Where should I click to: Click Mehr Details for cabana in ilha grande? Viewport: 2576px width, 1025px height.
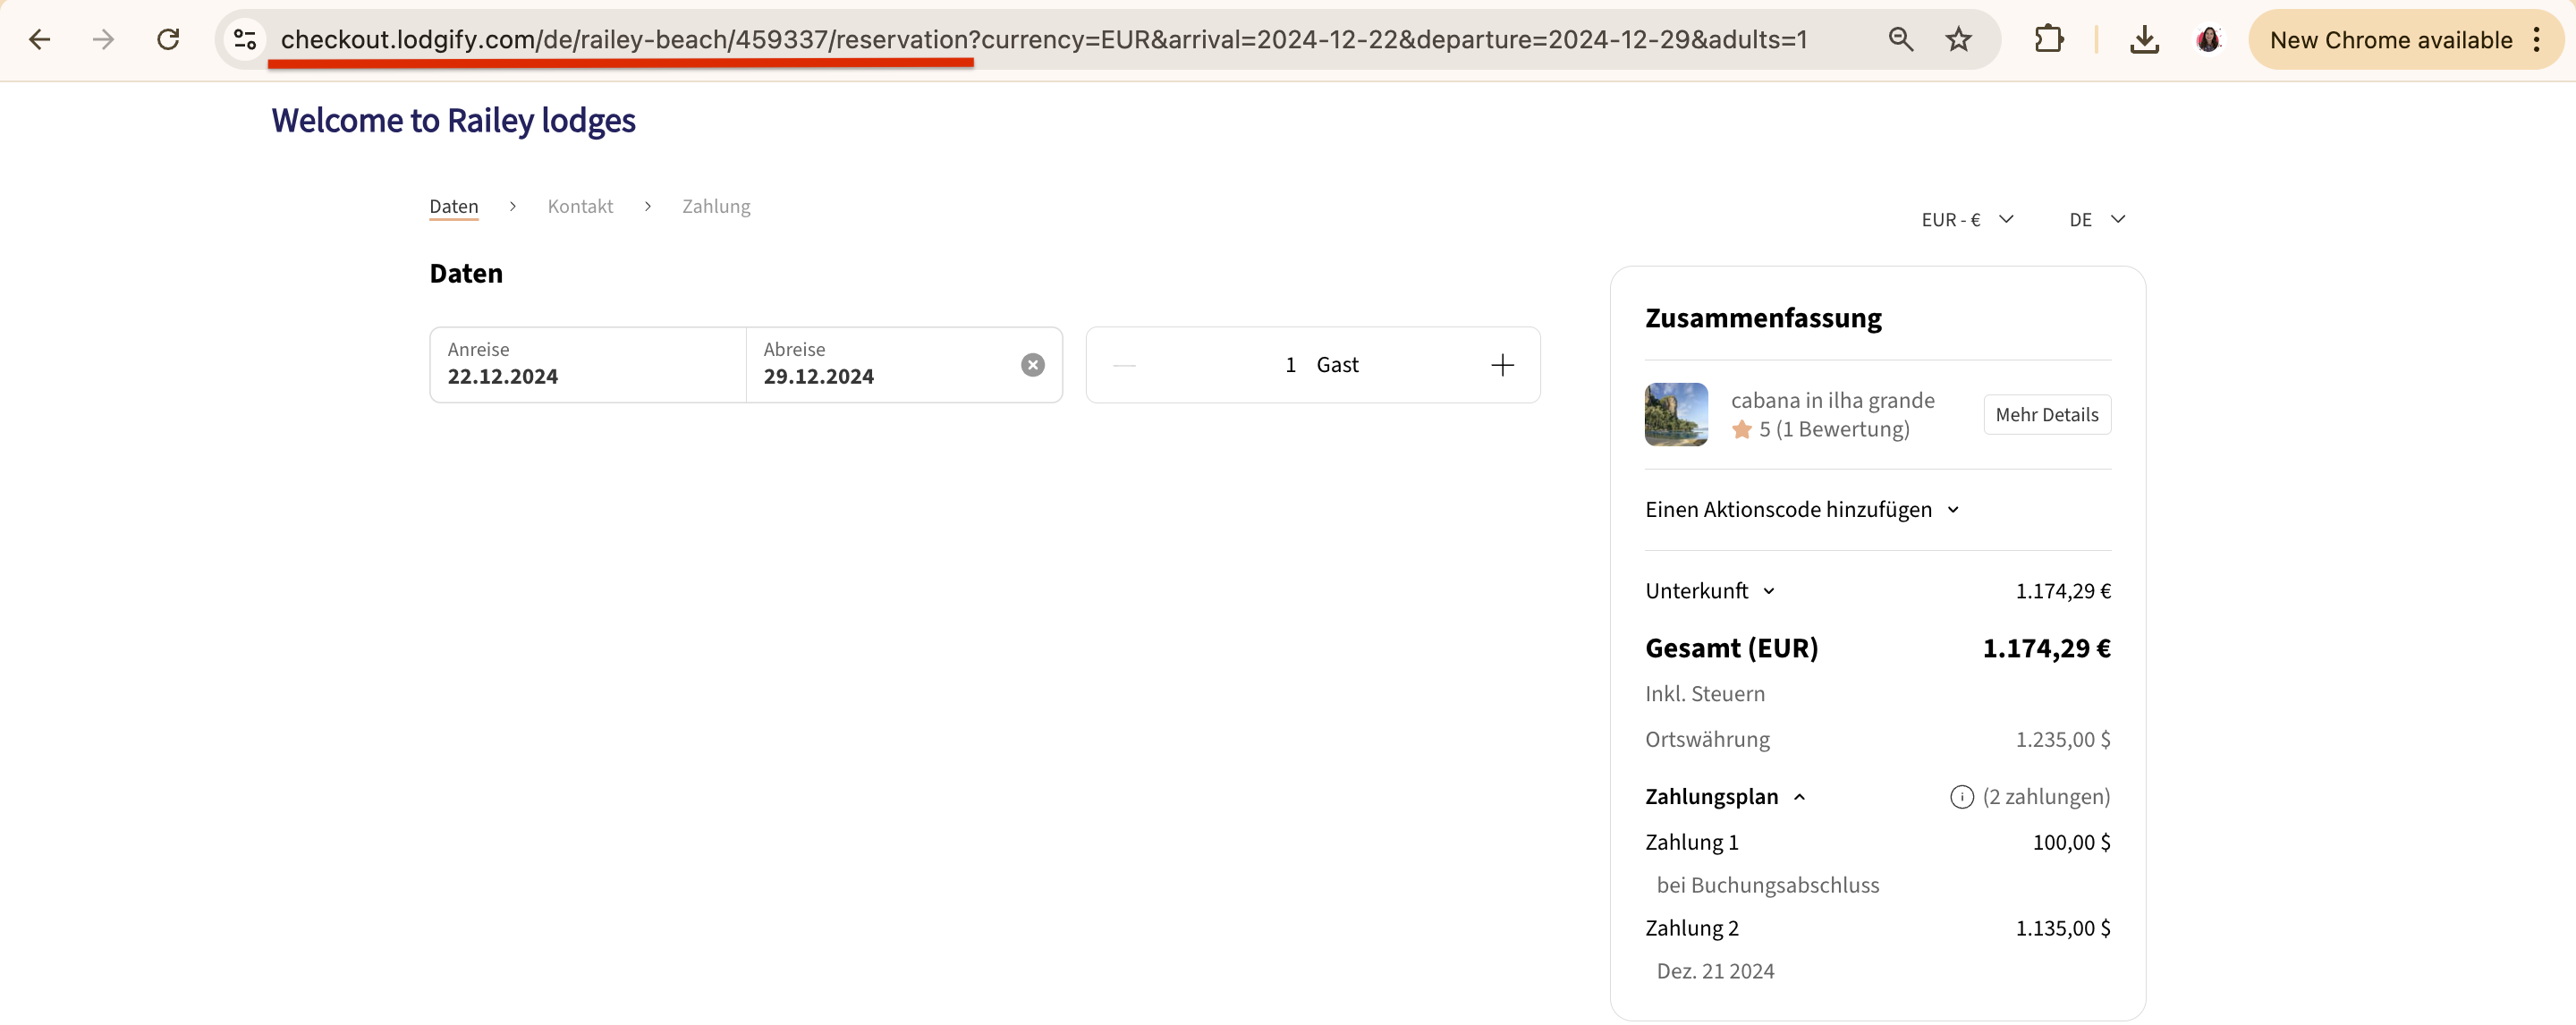pos(2046,414)
